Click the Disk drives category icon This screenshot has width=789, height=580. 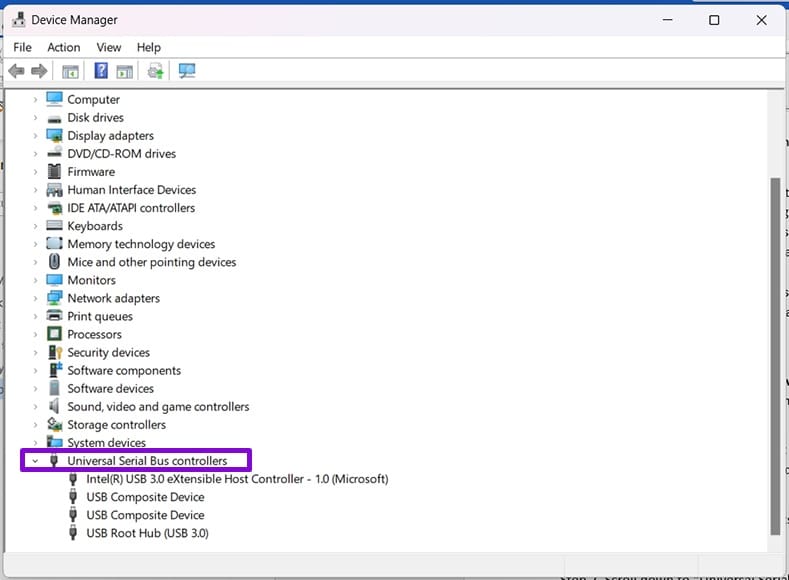click(x=54, y=119)
